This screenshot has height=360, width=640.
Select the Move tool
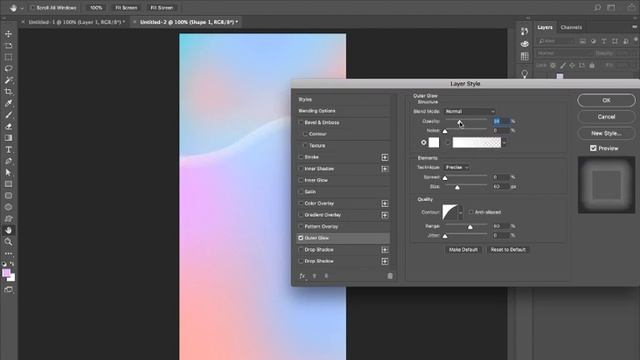pyautogui.click(x=8, y=34)
